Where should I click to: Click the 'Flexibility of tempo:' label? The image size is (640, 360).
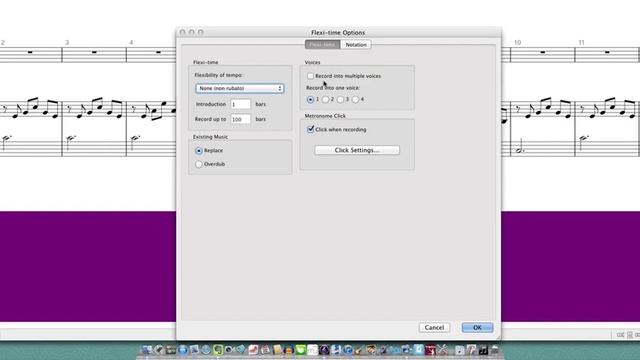click(x=218, y=75)
